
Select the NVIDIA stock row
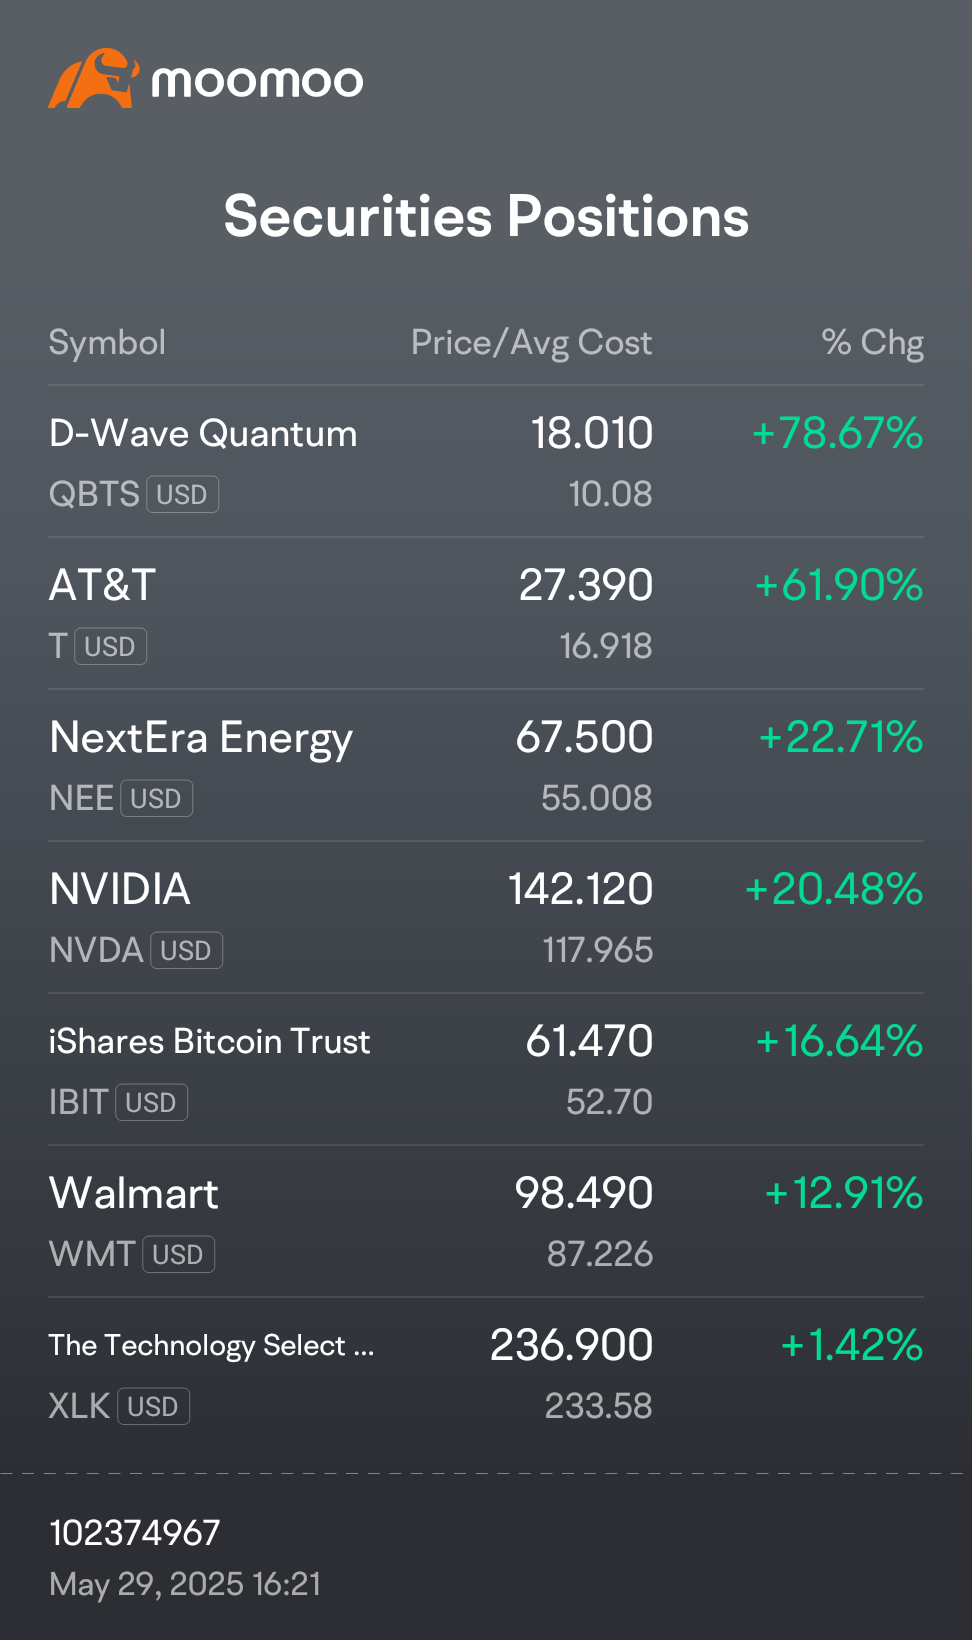(x=486, y=918)
